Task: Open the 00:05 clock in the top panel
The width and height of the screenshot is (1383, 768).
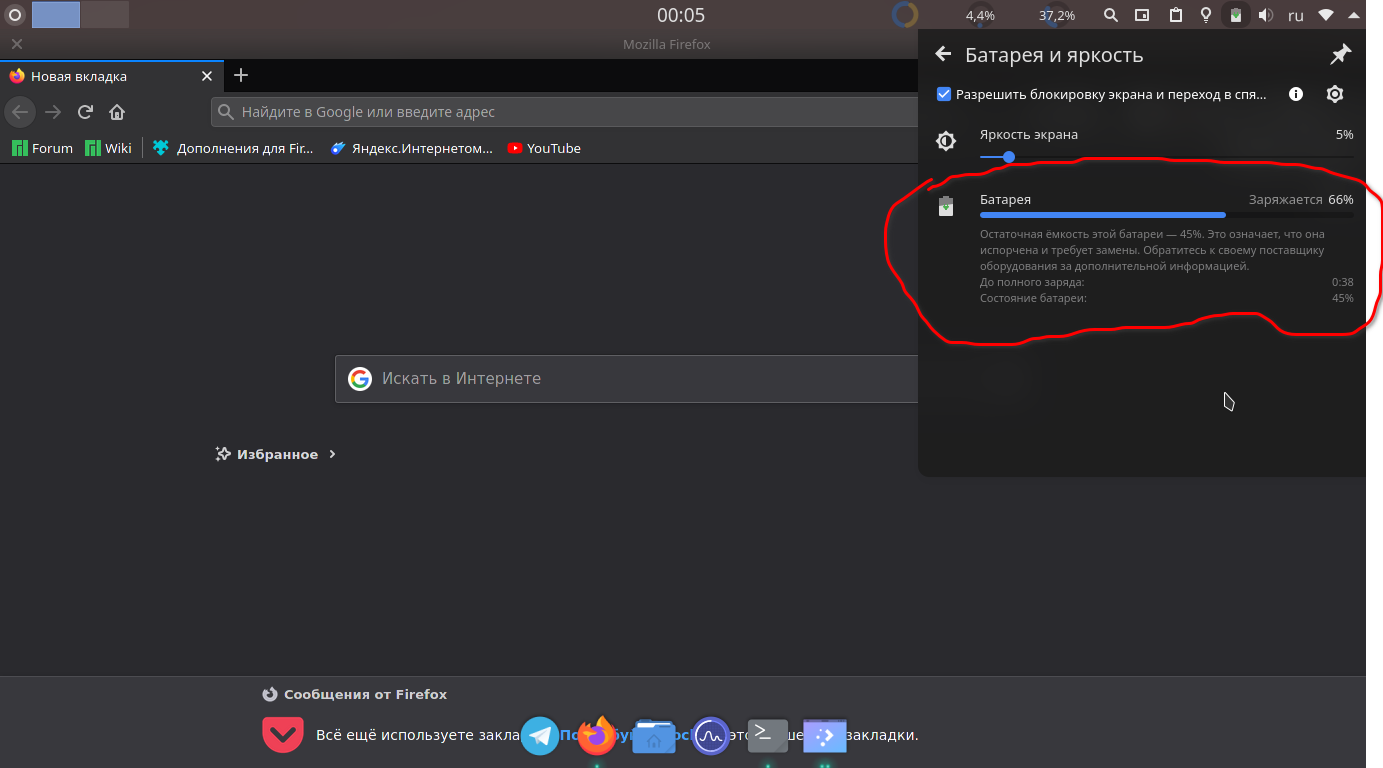Action: [681, 15]
